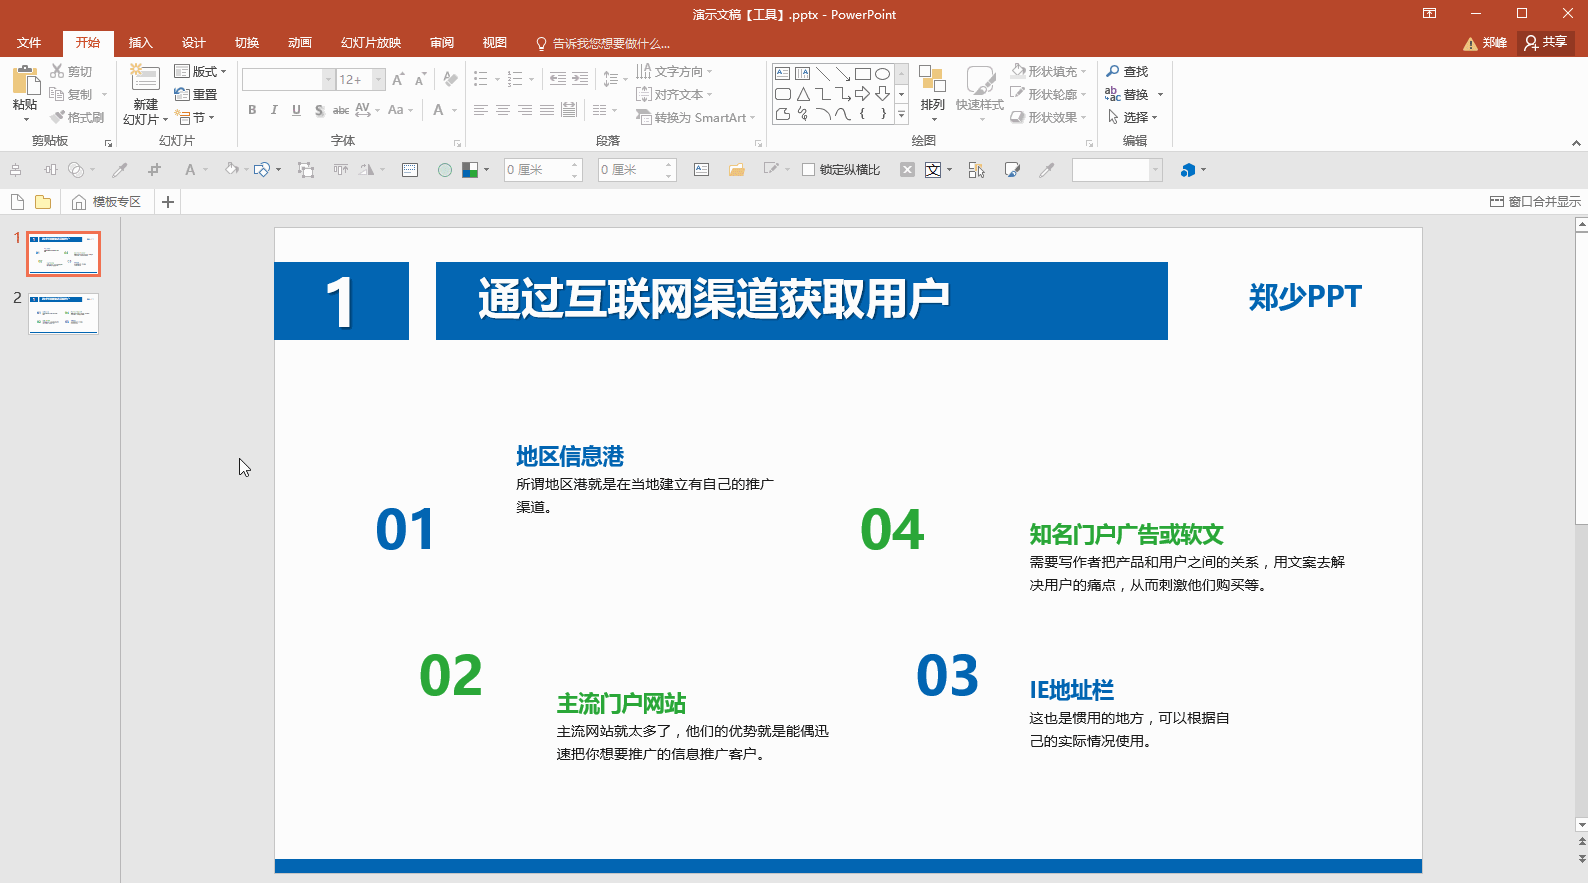Toggle the 锁定纵横比 checkbox
The width and height of the screenshot is (1588, 883).
point(808,170)
